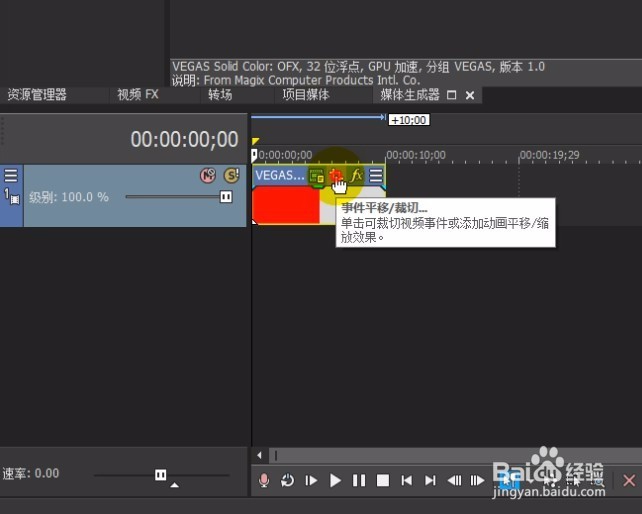Play from start
642x514 pixels.
(311, 480)
